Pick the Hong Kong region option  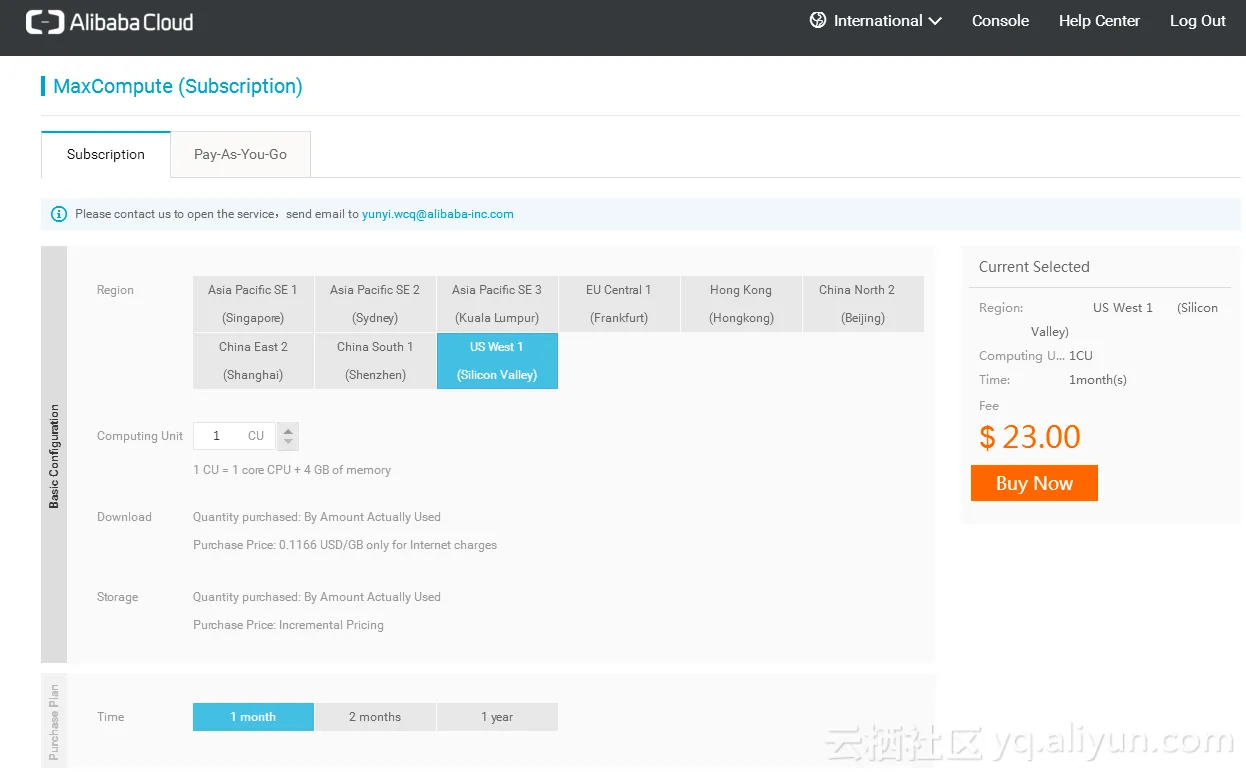[741, 304]
